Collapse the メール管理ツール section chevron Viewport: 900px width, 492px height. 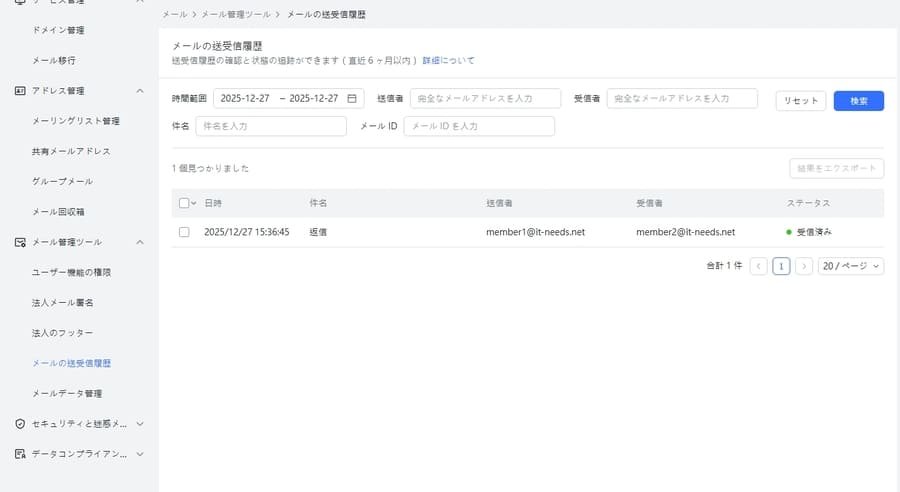(x=139, y=242)
